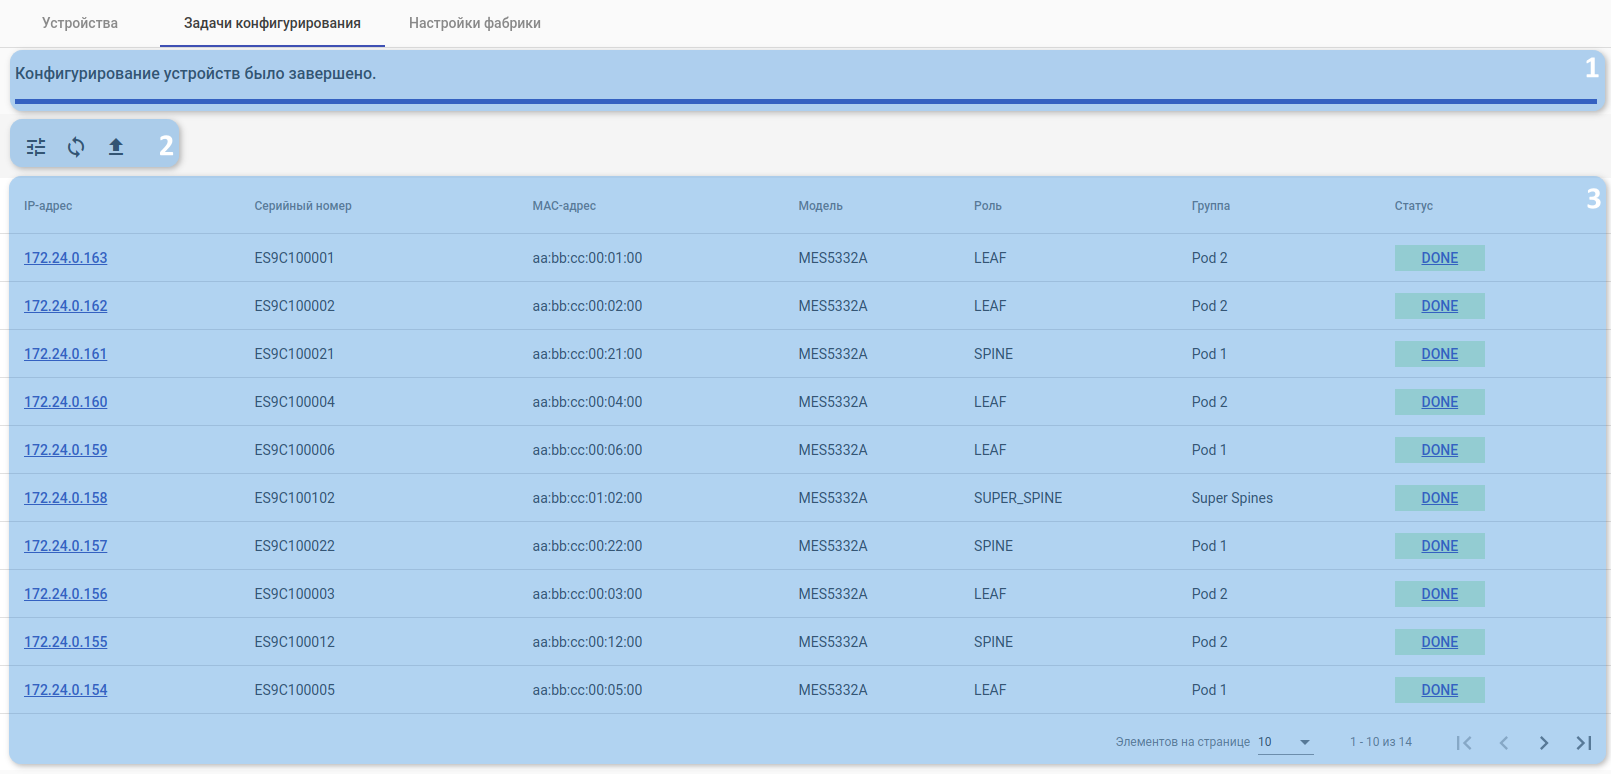Image resolution: width=1611 pixels, height=774 pixels.
Task: Switch to the Устройства tab
Action: pyautogui.click(x=80, y=23)
